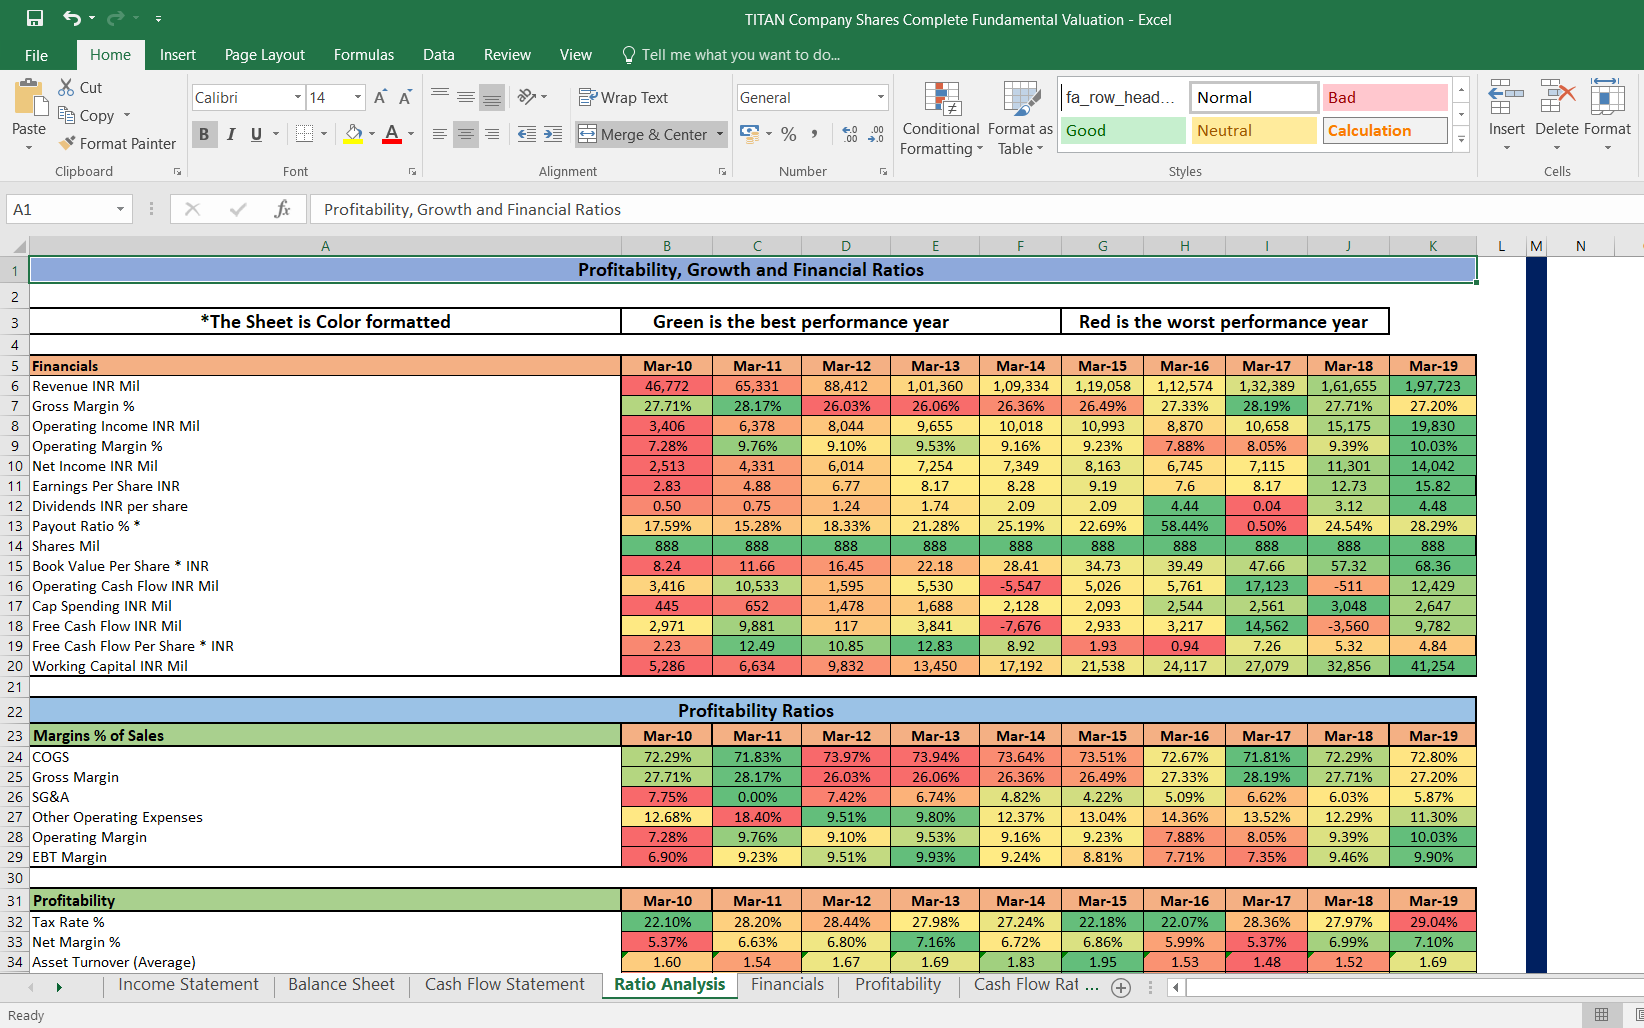
Task: Toggle Wrap Text
Action: [x=623, y=97]
